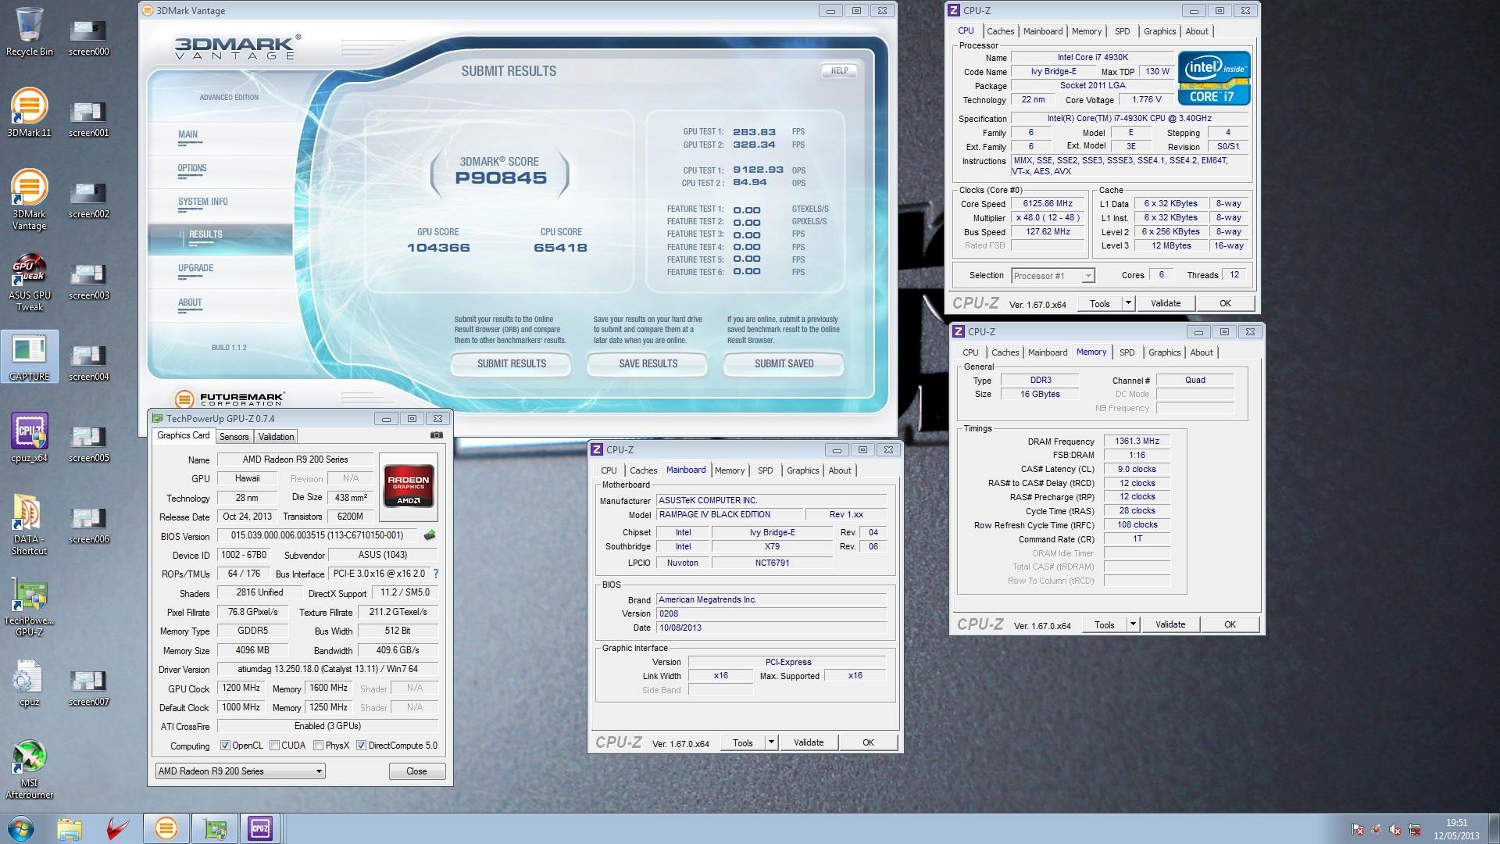Toggle the CUDA checkbox in GPU-Z
The height and width of the screenshot is (844, 1500).
tap(274, 745)
